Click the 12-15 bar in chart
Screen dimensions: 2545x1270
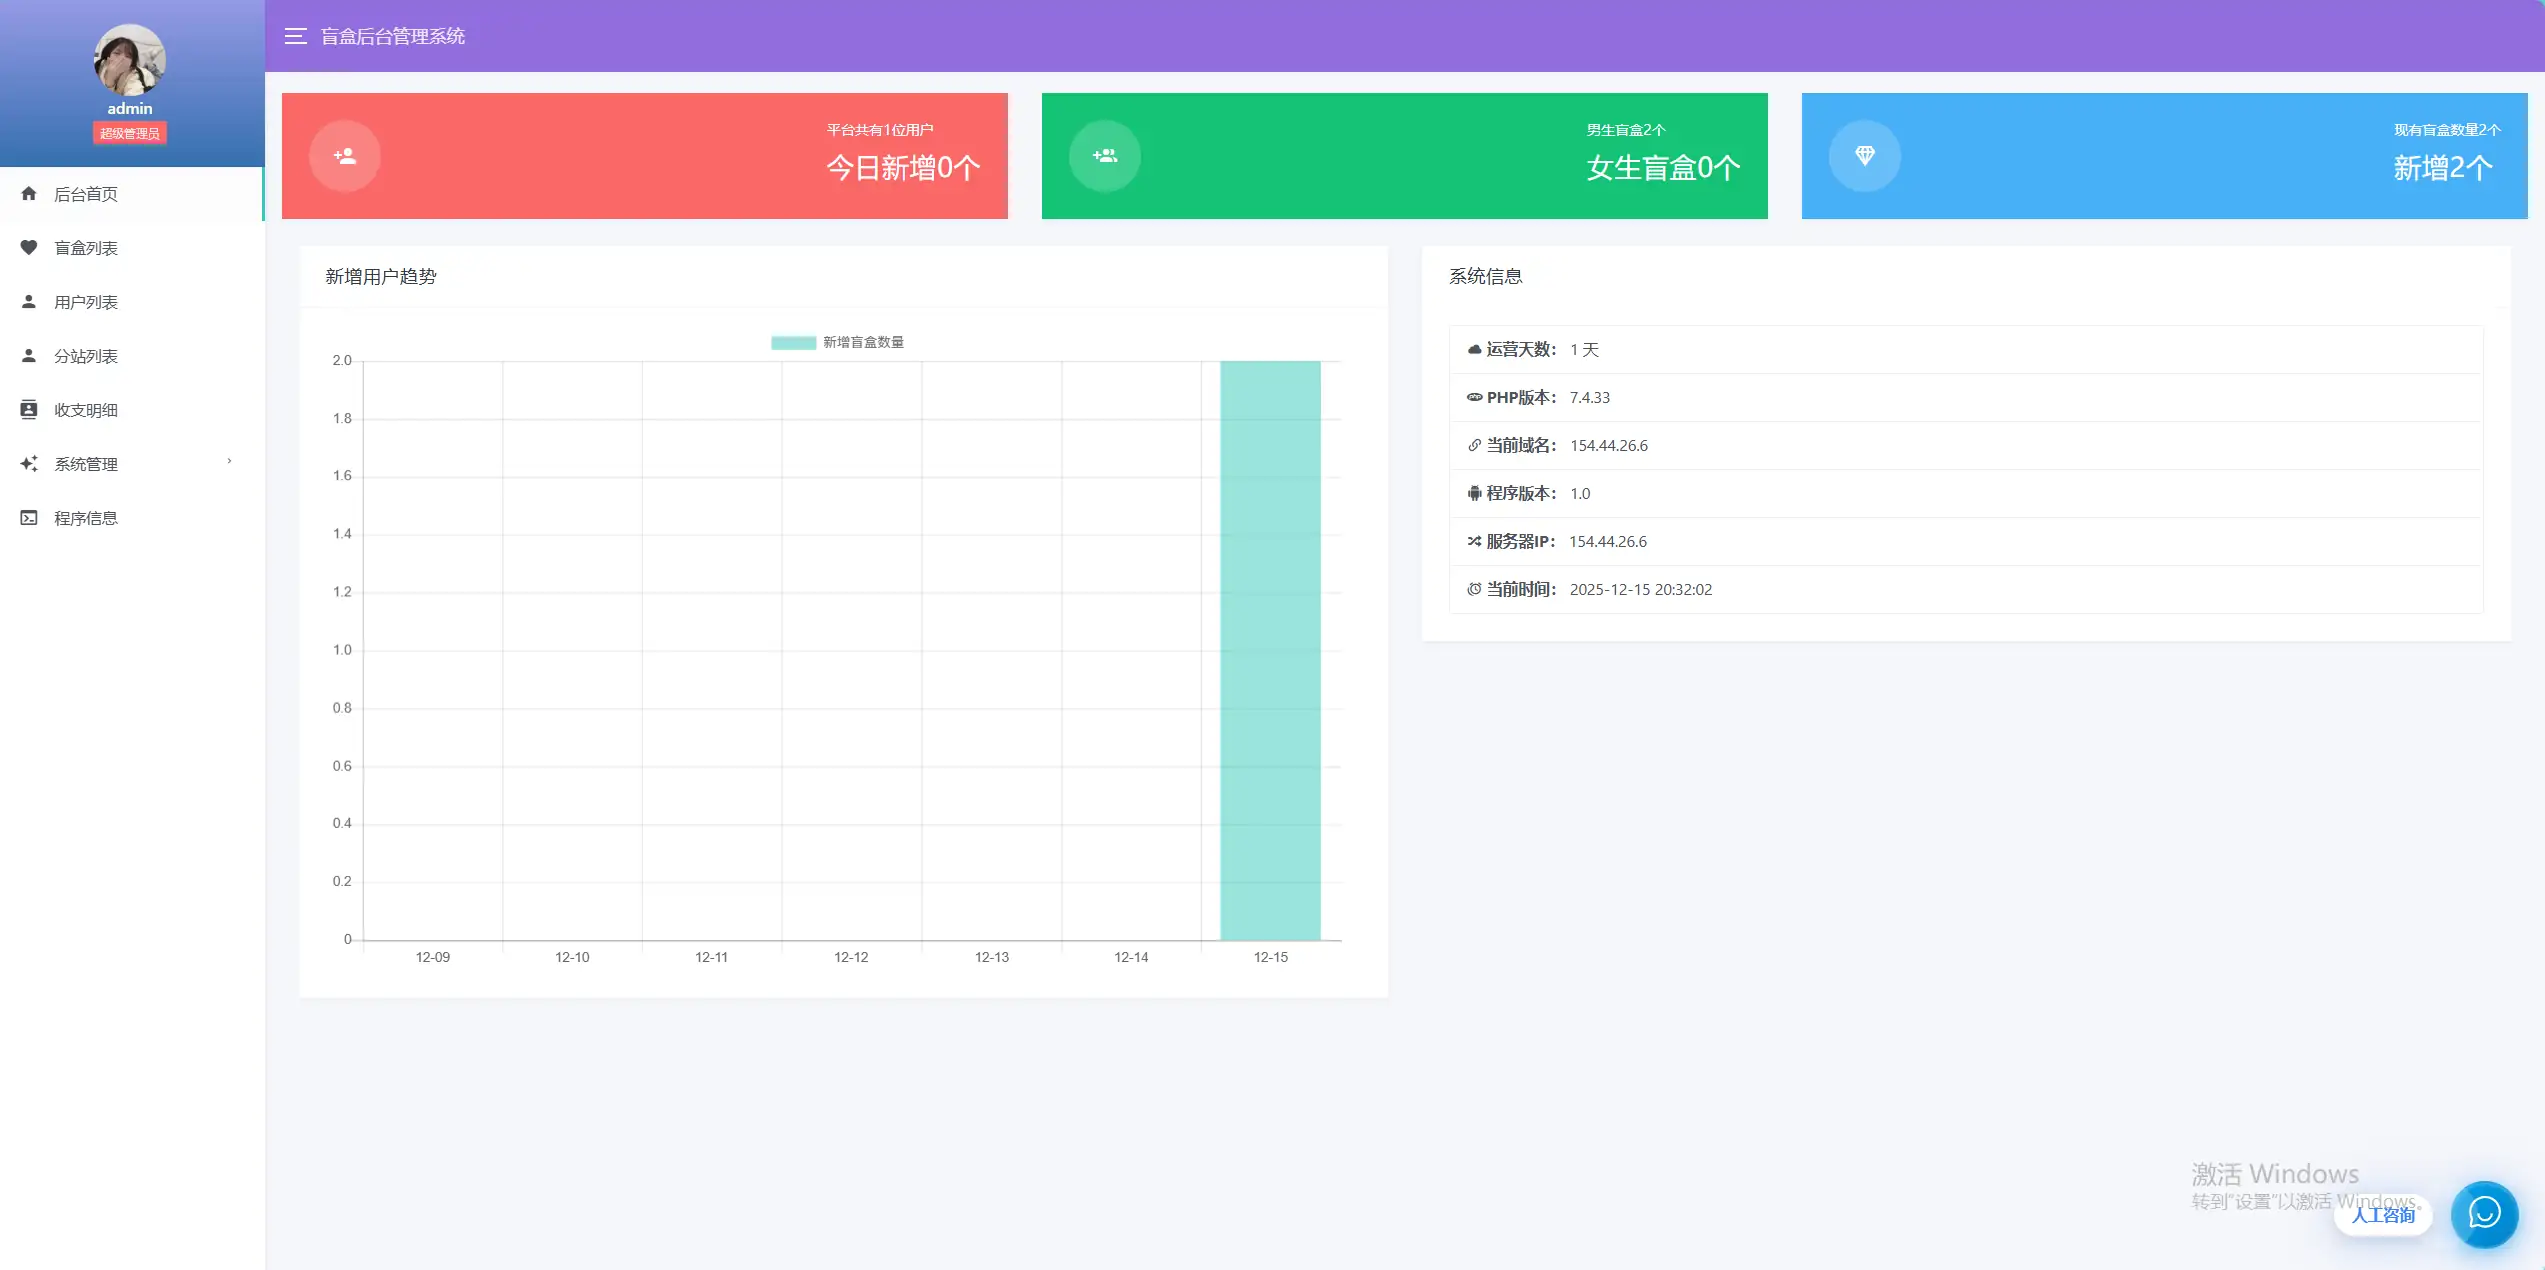click(1270, 650)
